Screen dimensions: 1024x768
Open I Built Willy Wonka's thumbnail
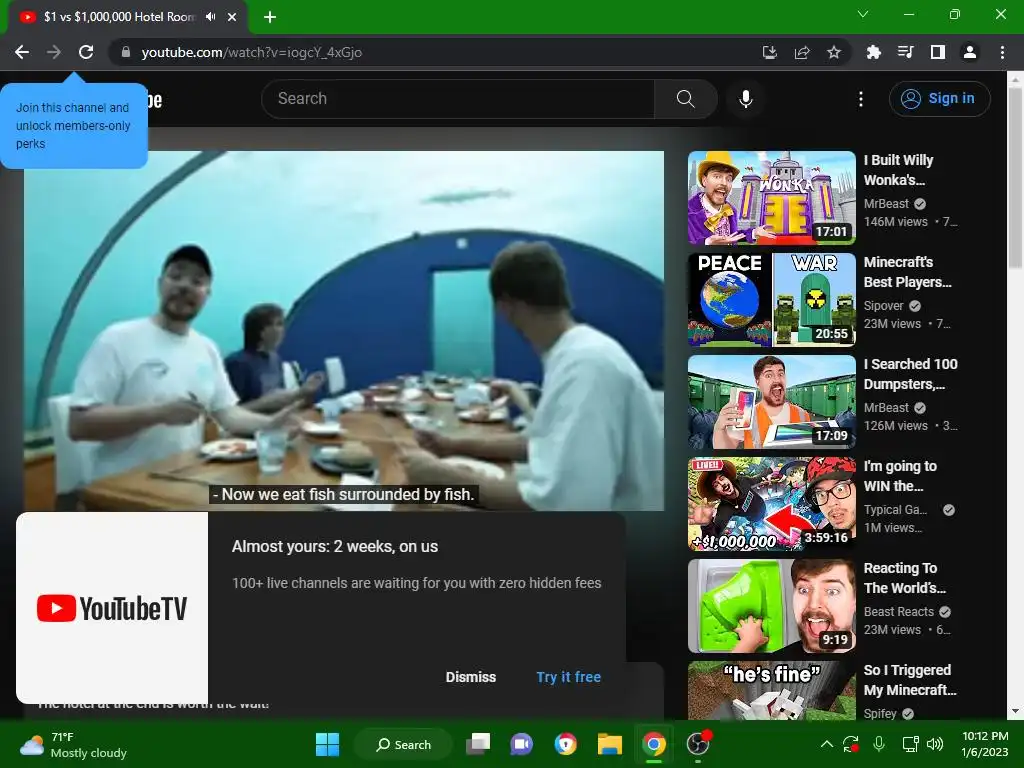772,198
